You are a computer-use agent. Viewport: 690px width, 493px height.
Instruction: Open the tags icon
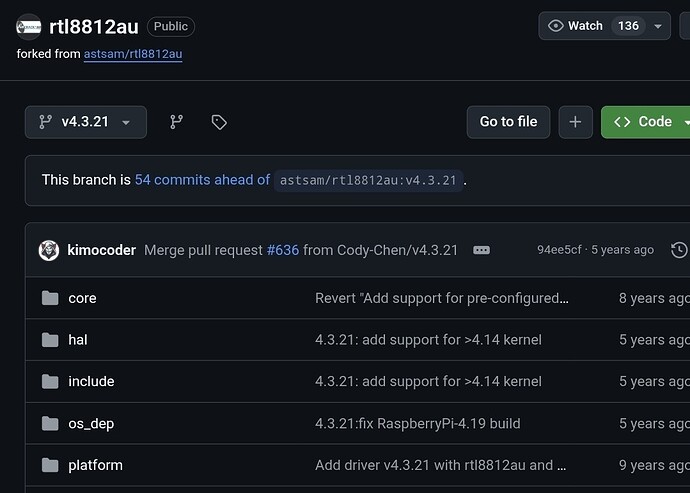[x=219, y=122]
